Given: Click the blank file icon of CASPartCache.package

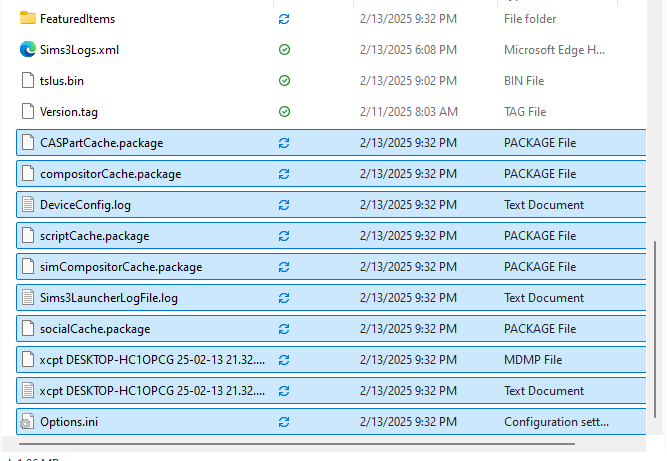Looking at the screenshot, I should pyautogui.click(x=28, y=142).
